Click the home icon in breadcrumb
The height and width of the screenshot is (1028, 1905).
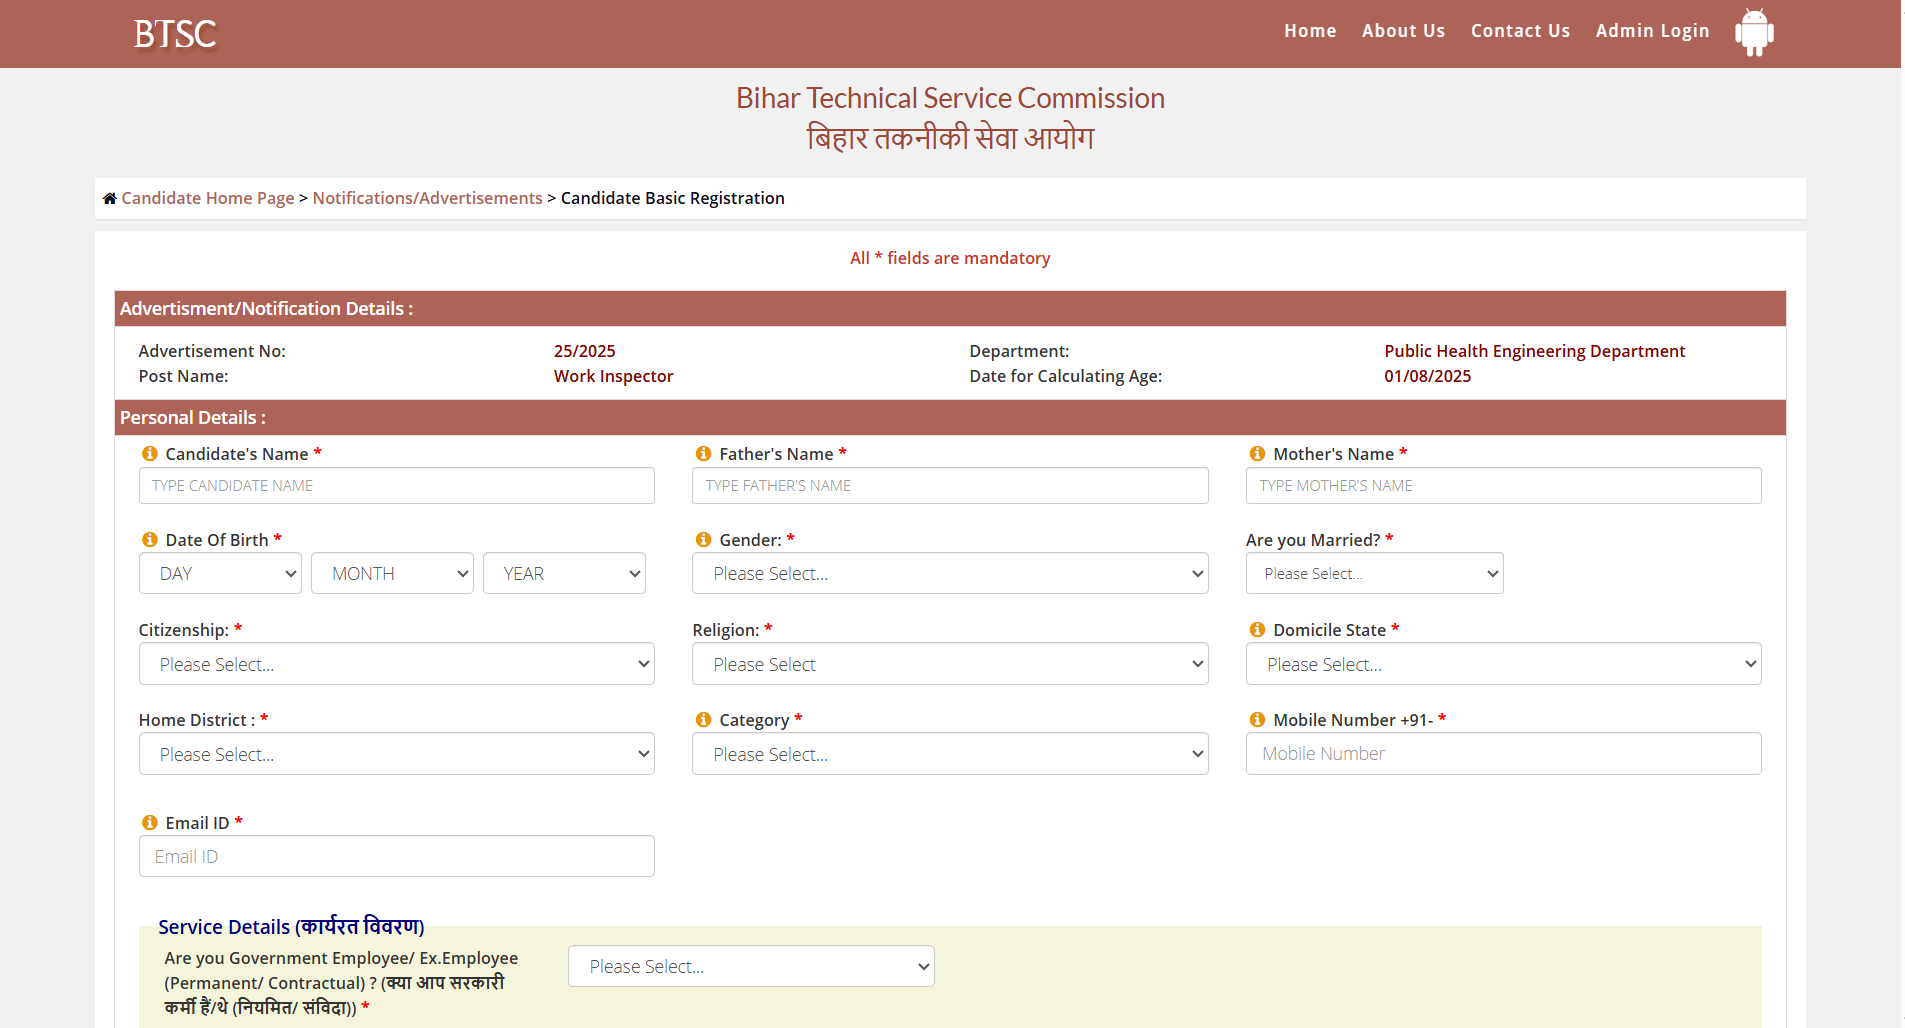coord(110,198)
